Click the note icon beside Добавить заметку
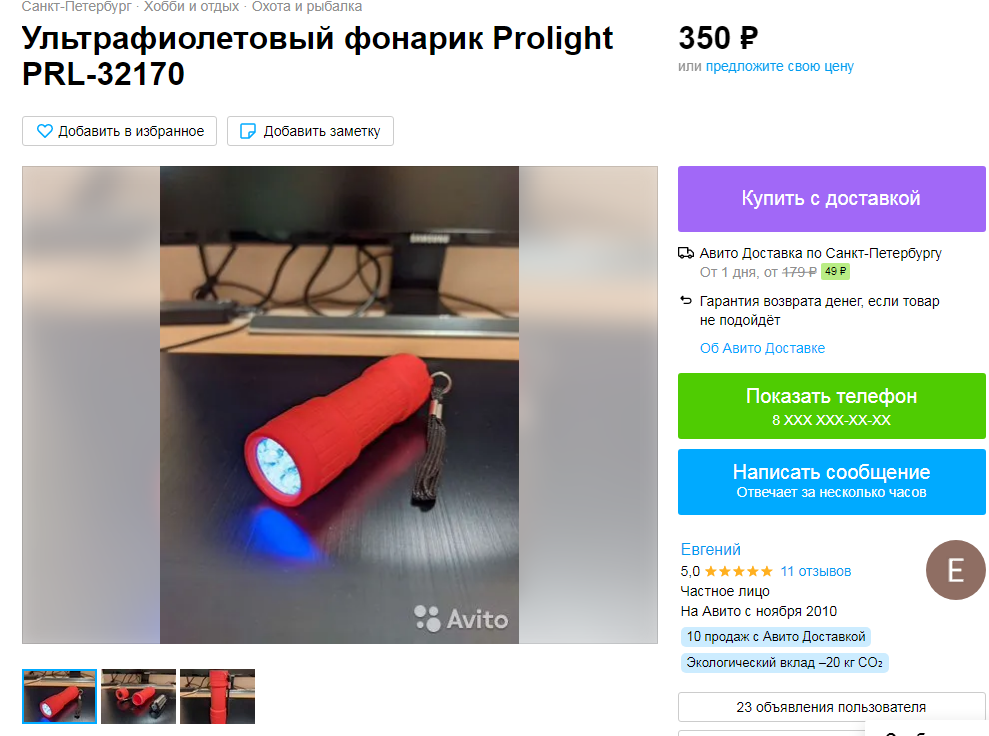Image resolution: width=989 pixels, height=736 pixels. pos(249,131)
